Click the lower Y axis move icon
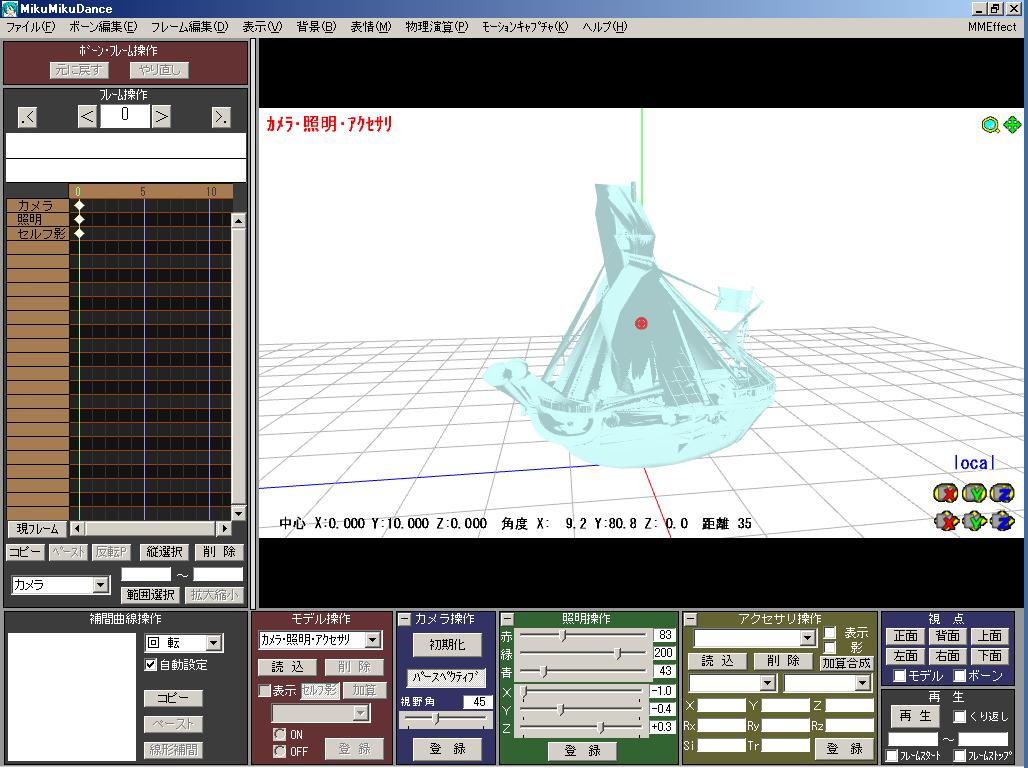The height and width of the screenshot is (768, 1028). (x=975, y=521)
